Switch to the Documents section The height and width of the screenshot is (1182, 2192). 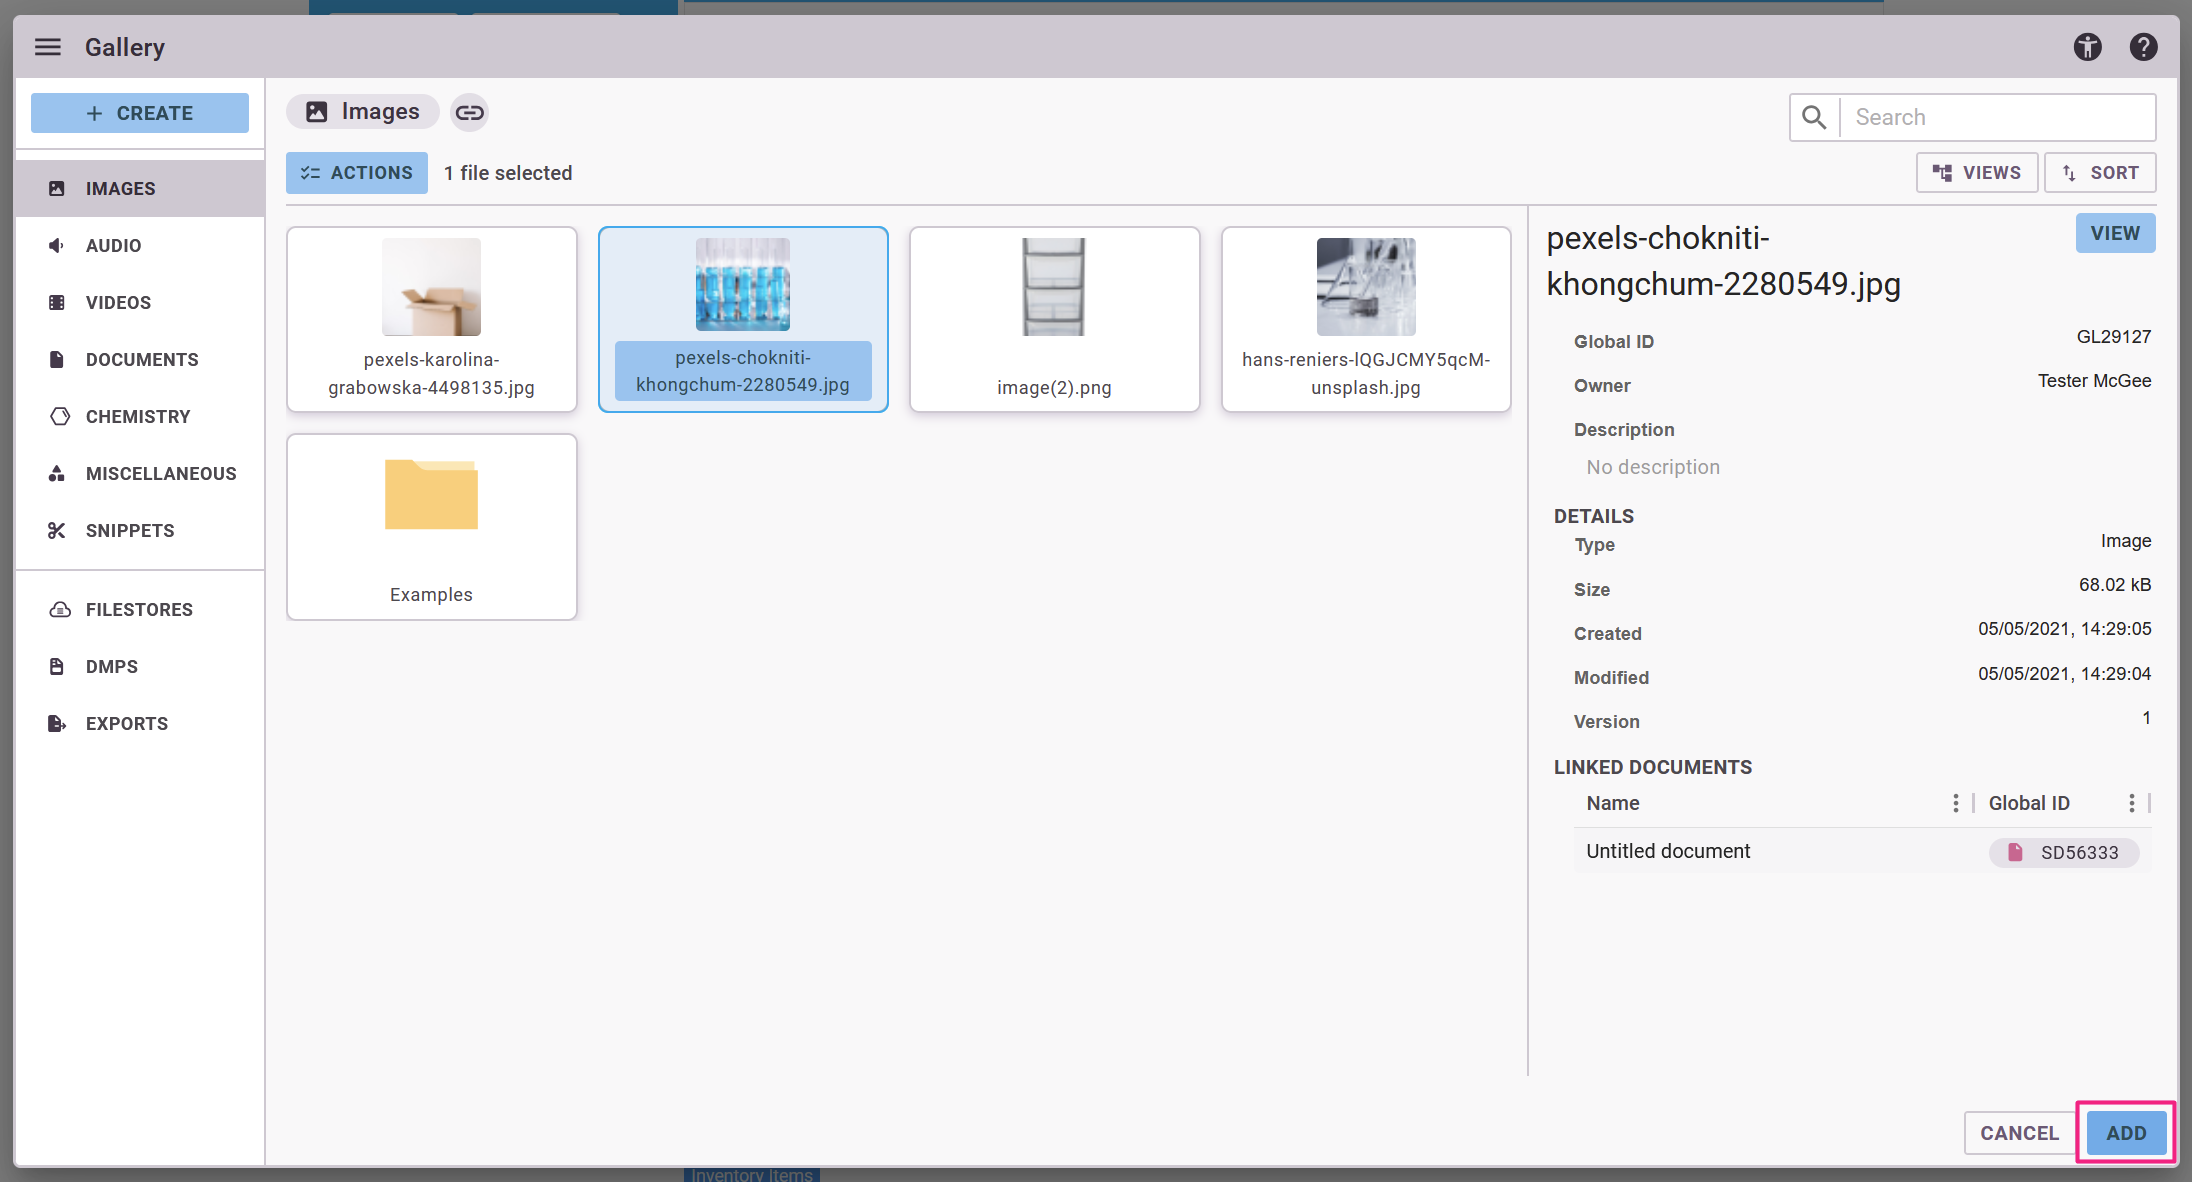pos(142,359)
